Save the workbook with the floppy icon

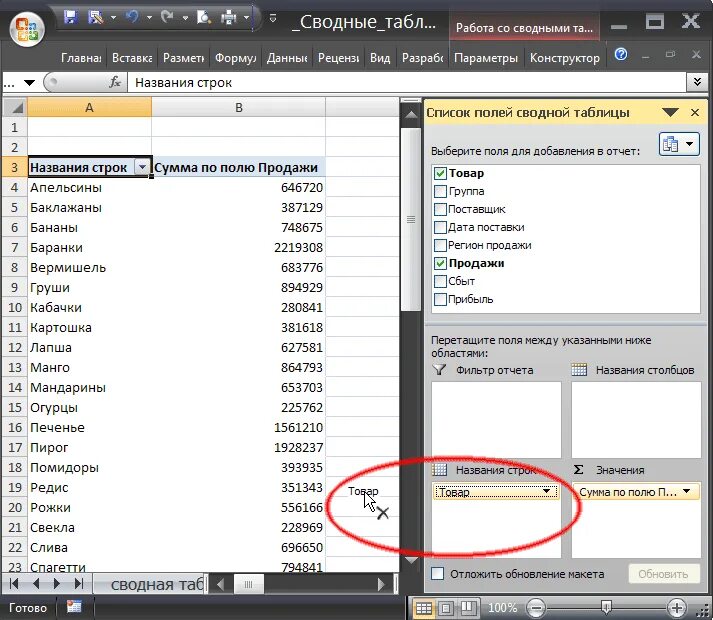point(70,18)
